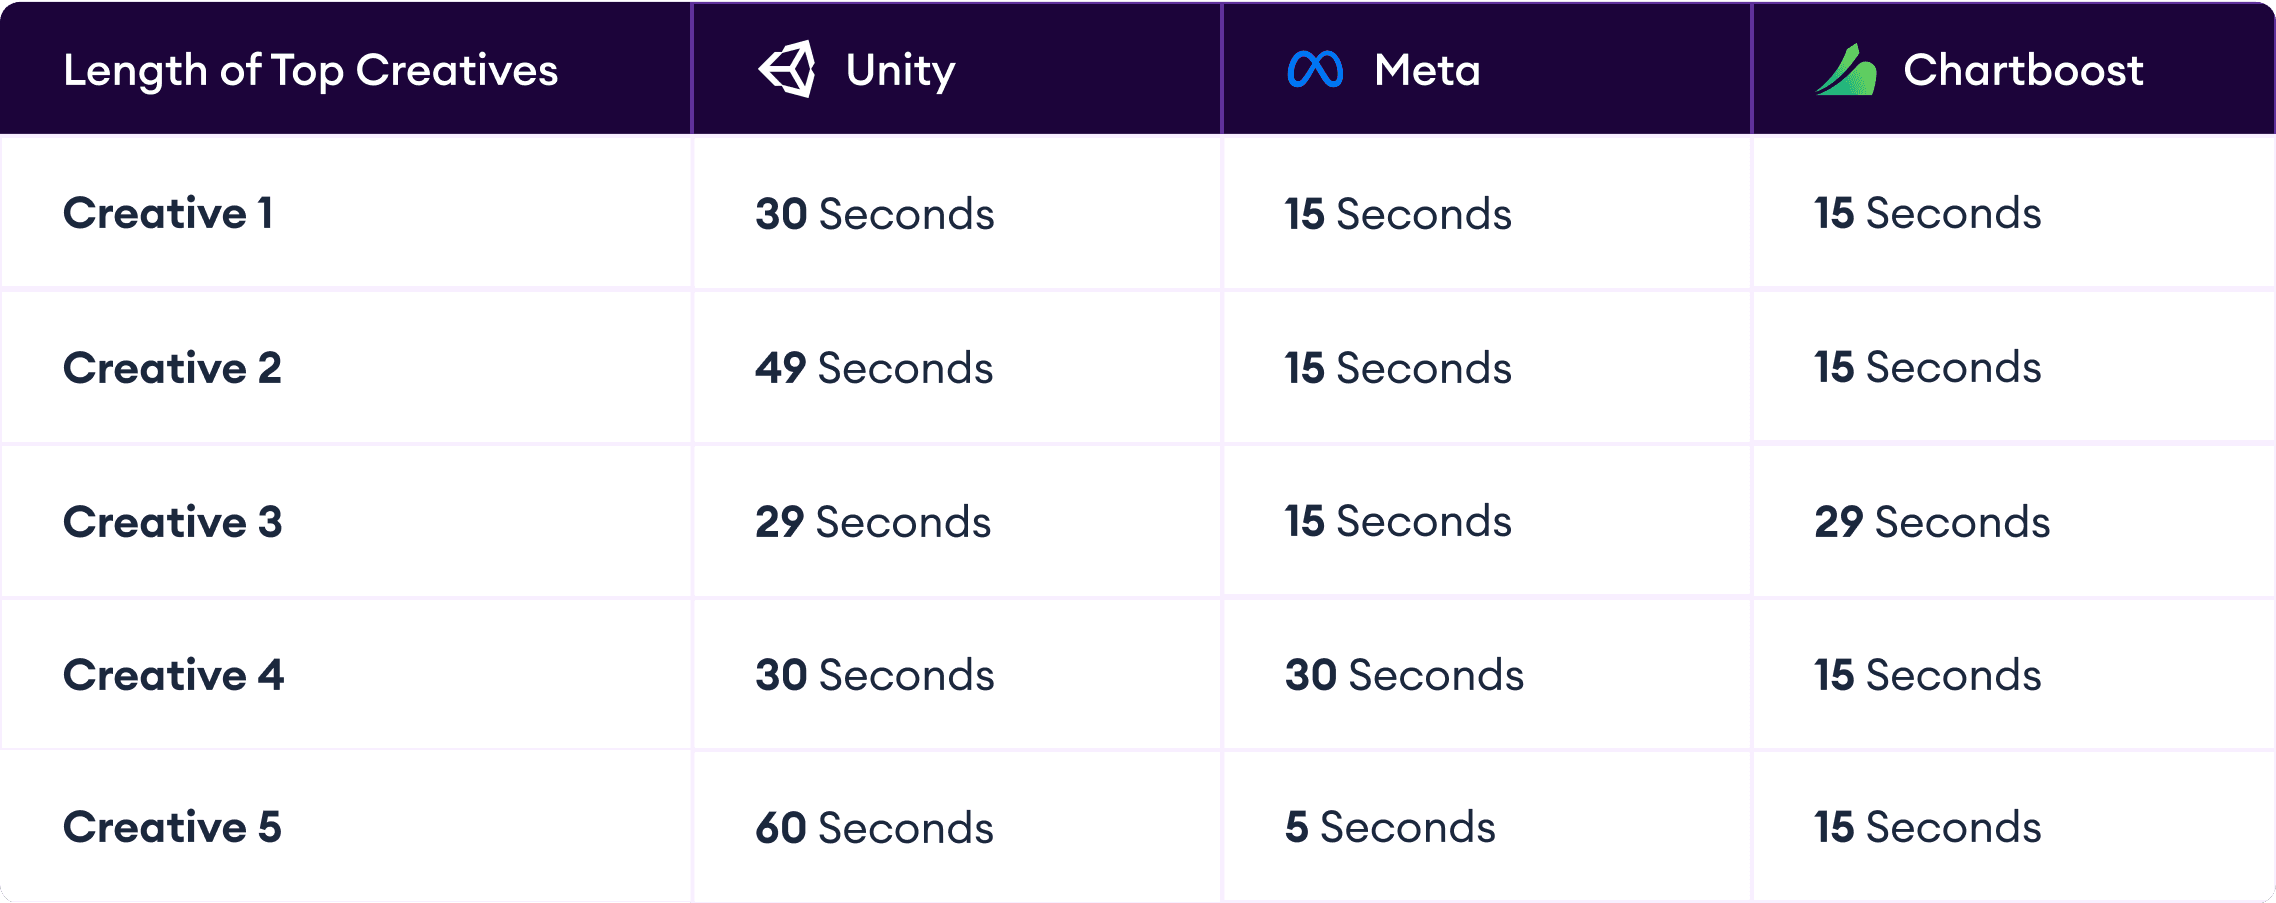Click the Unity cube logo icon

(788, 69)
